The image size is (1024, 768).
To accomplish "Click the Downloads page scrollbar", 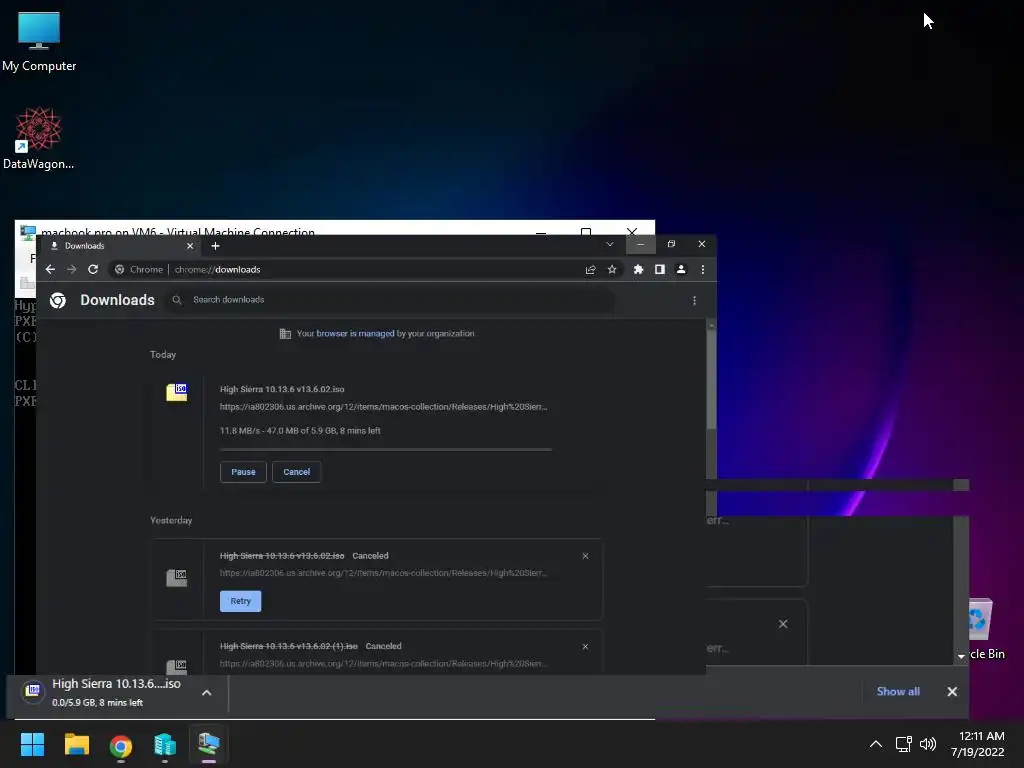I will [x=711, y=379].
